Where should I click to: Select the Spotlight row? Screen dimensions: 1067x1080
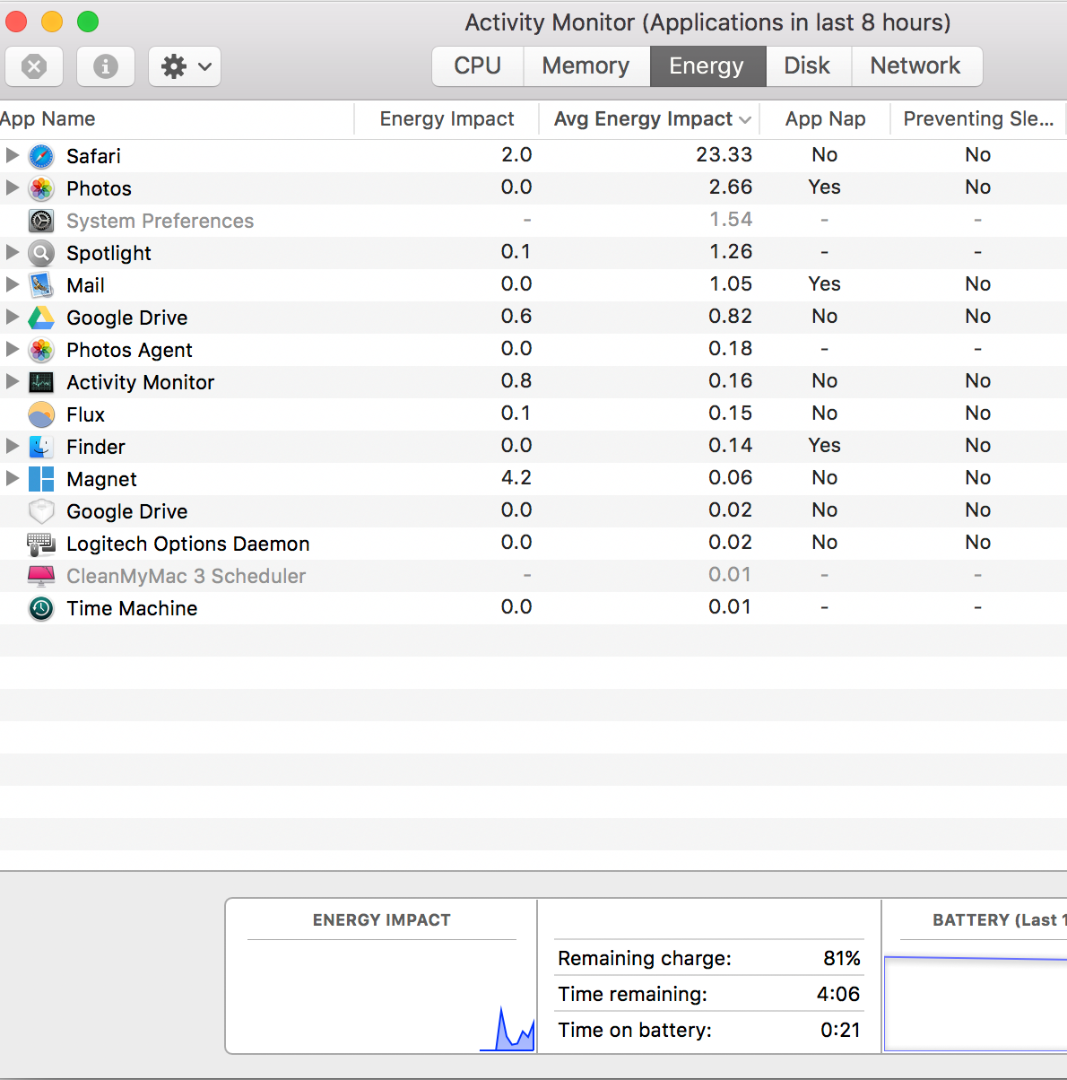click(109, 253)
